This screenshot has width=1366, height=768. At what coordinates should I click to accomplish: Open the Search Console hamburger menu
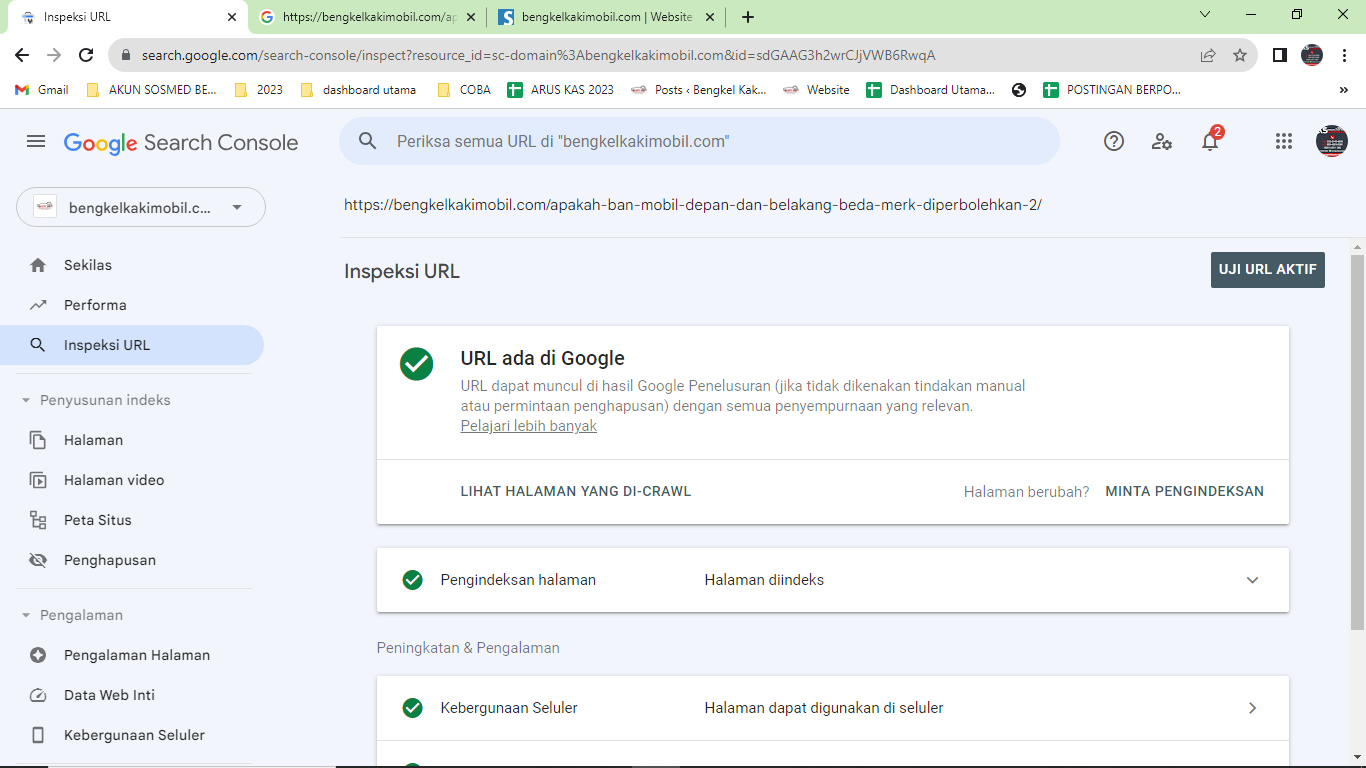tap(36, 142)
